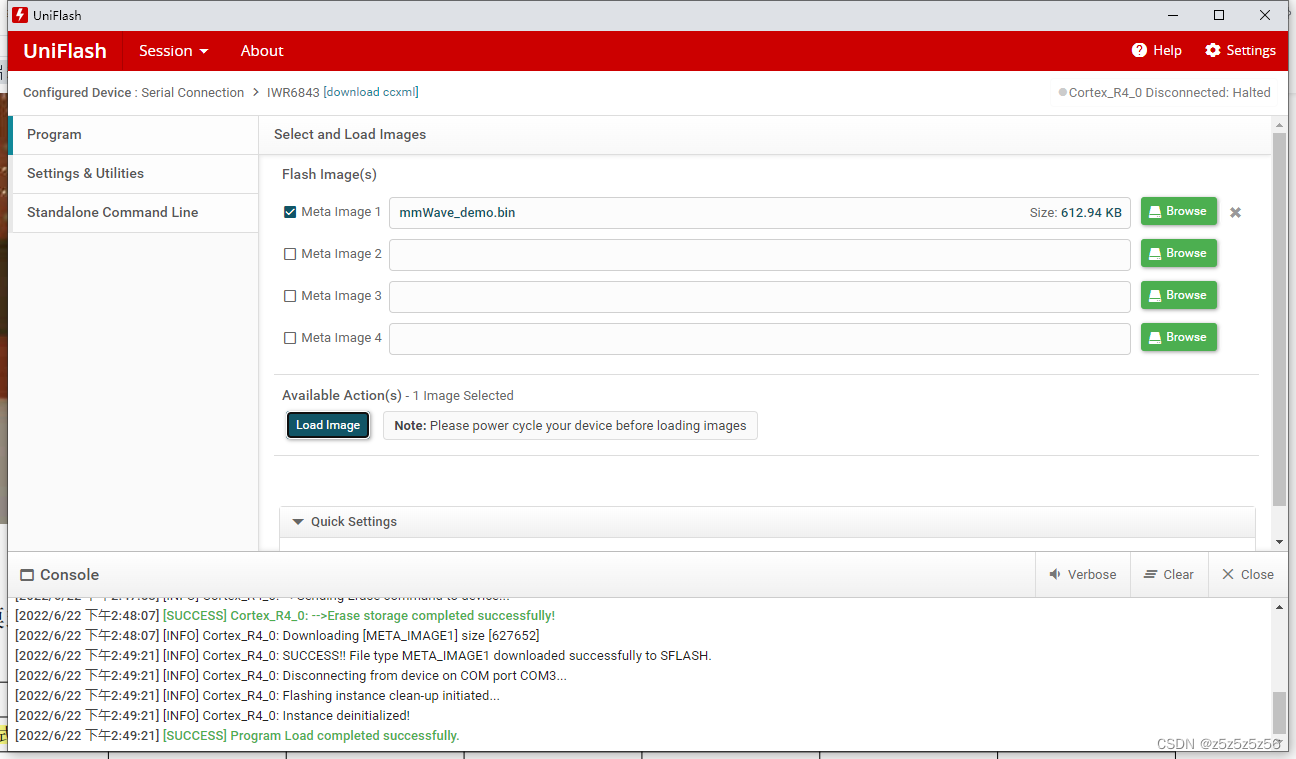Image resolution: width=1296 pixels, height=759 pixels.
Task: Select the Program tab
Action: coord(134,135)
